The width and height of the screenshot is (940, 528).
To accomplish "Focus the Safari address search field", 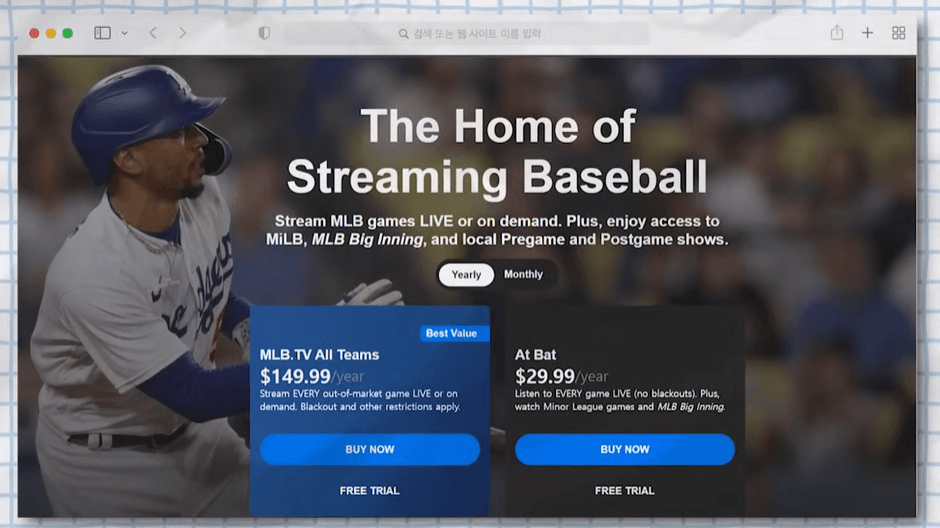I will pyautogui.click(x=466, y=34).
